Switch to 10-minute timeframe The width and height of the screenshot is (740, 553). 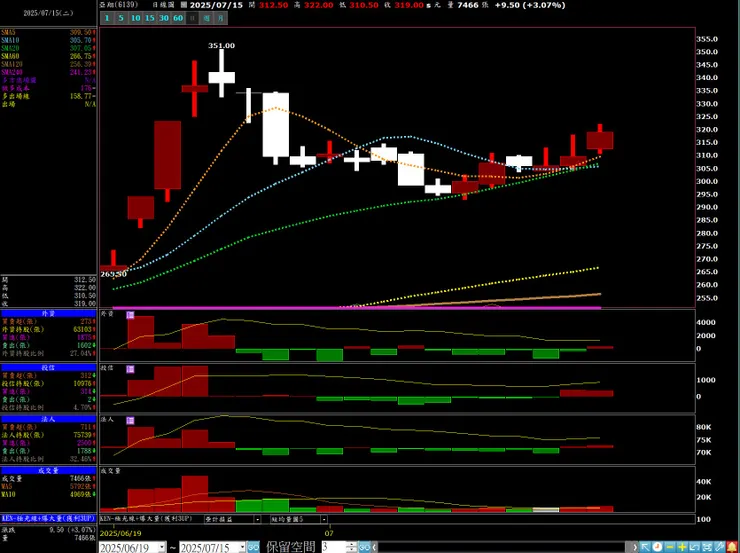pyautogui.click(x=136, y=18)
